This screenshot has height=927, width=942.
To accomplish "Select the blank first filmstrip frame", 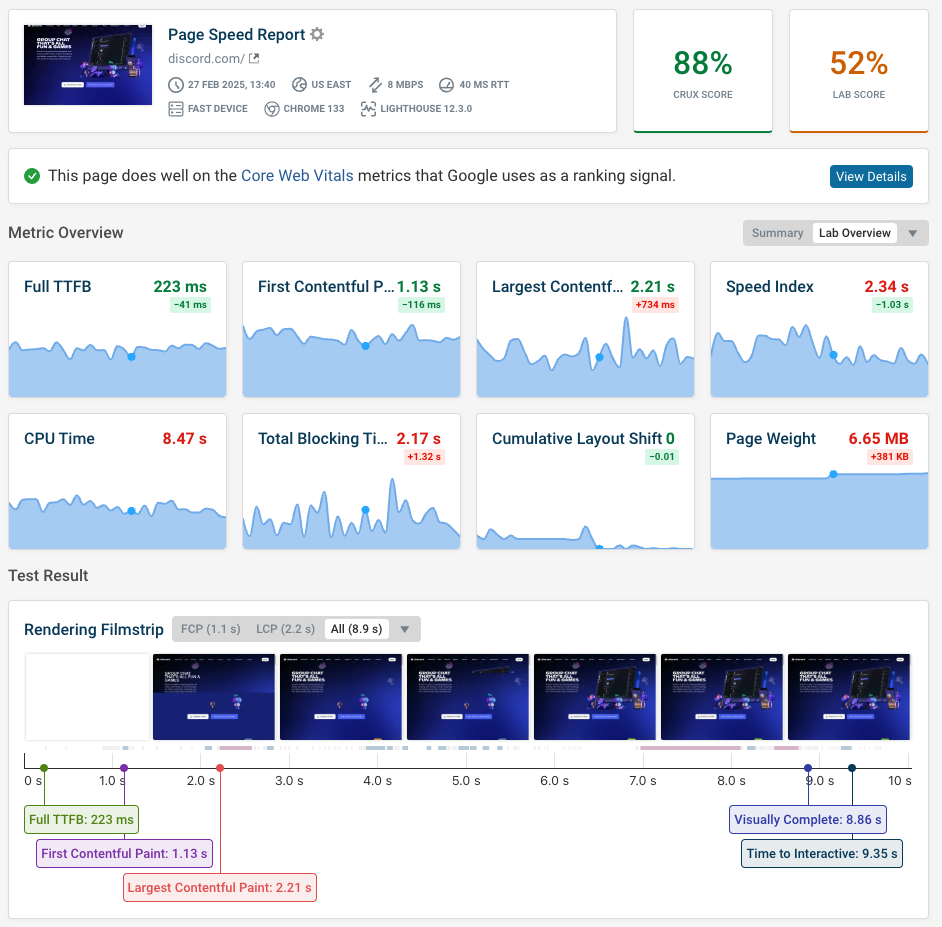I will (x=87, y=697).
